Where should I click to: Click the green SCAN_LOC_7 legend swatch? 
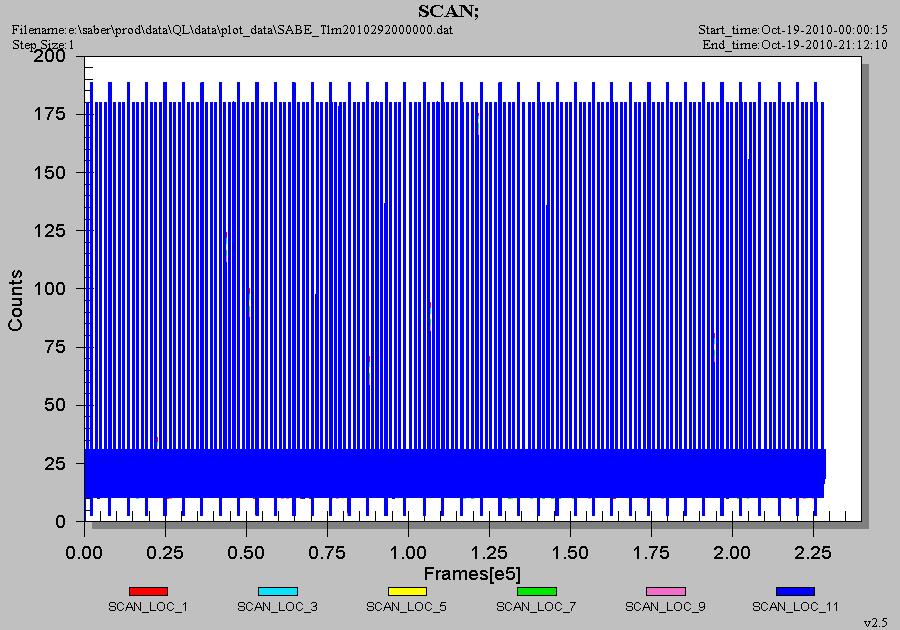537,591
